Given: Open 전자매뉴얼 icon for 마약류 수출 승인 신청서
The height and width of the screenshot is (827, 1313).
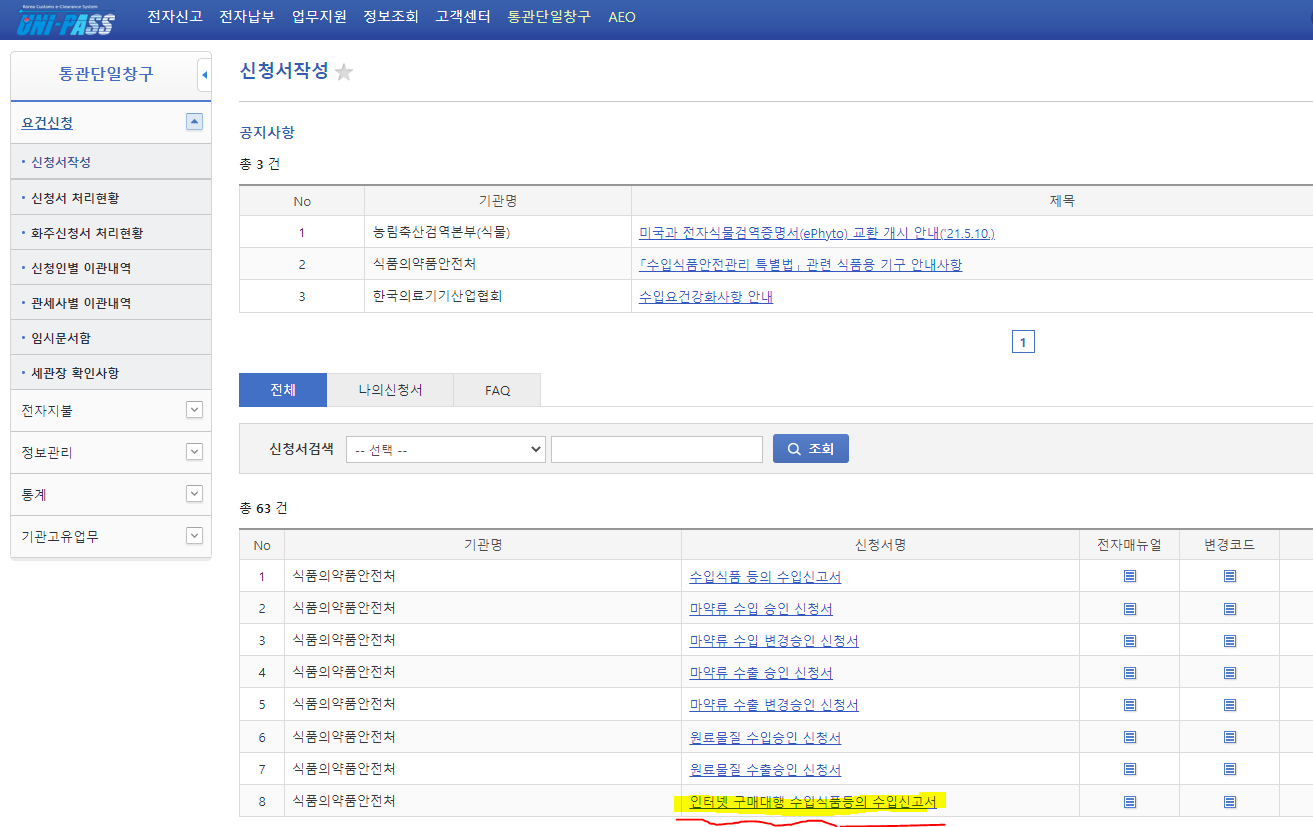Looking at the screenshot, I should point(1129,672).
